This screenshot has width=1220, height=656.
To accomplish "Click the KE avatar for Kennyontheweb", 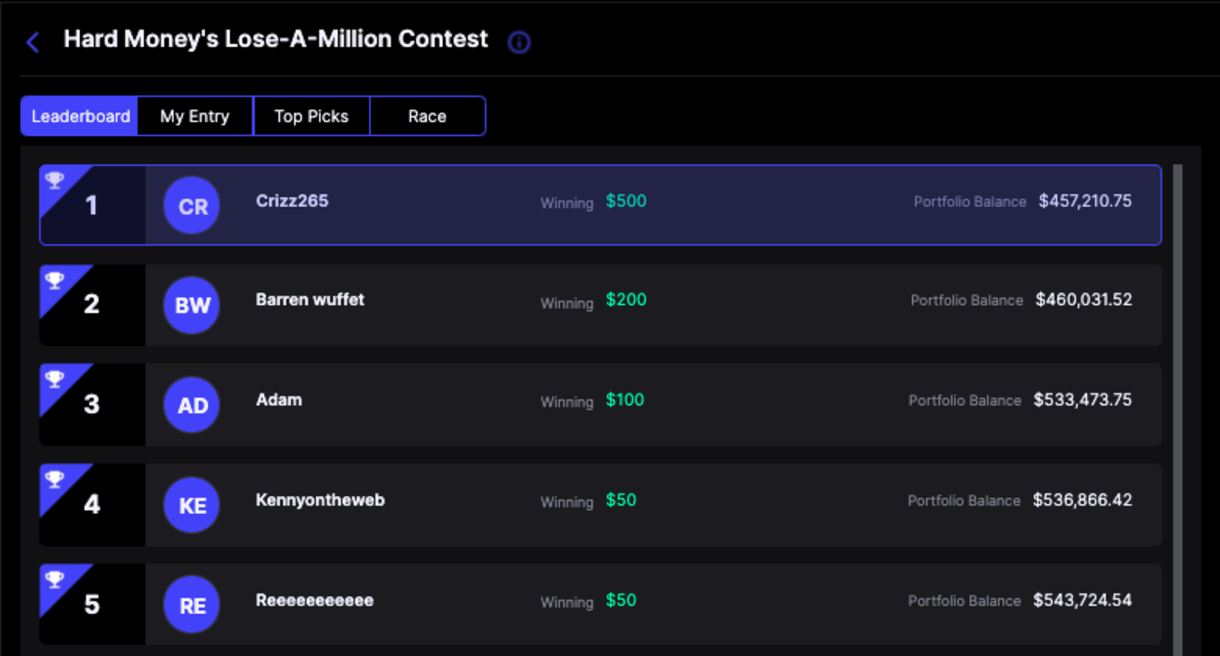I will pos(192,505).
